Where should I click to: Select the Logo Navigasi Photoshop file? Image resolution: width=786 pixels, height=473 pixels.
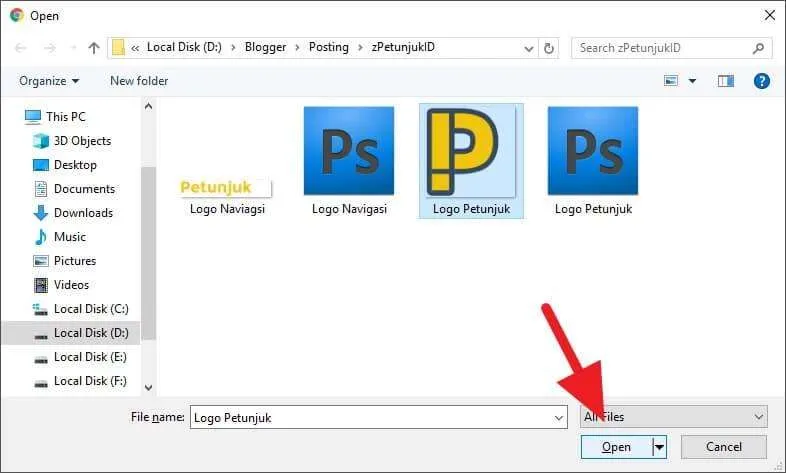[349, 161]
